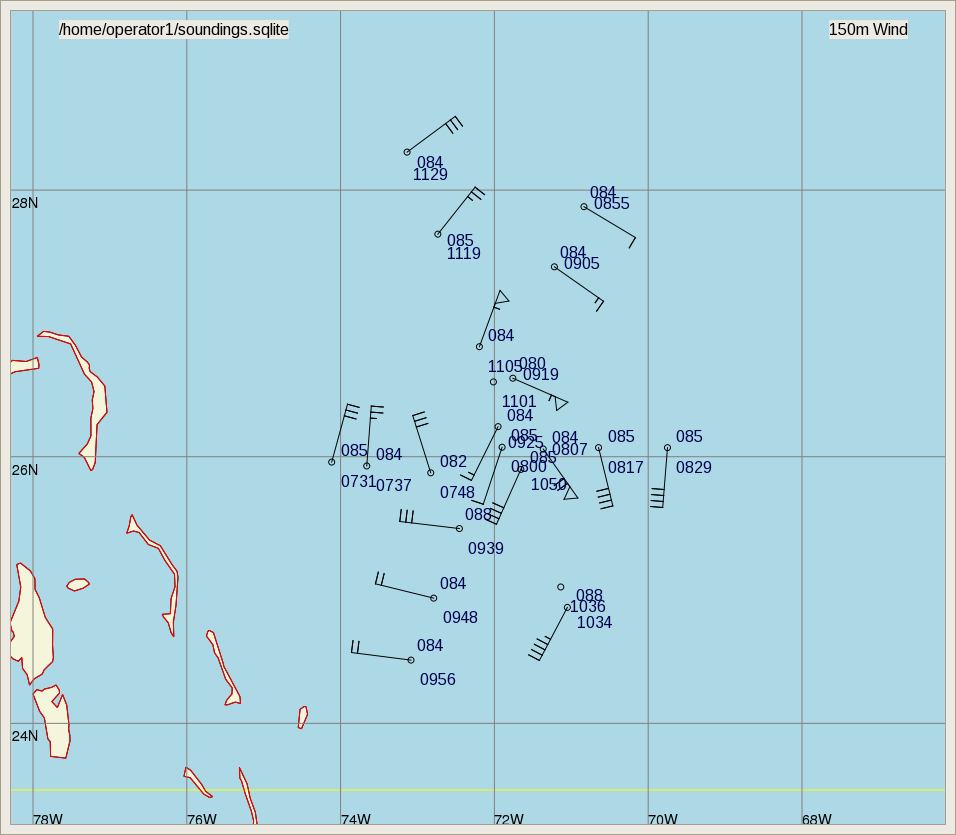Click the 76W longitude label

pyautogui.click(x=202, y=820)
